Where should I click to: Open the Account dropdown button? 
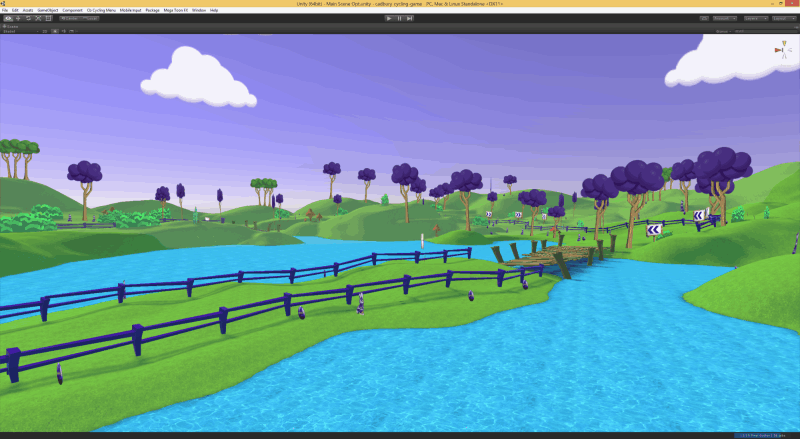[725, 18]
